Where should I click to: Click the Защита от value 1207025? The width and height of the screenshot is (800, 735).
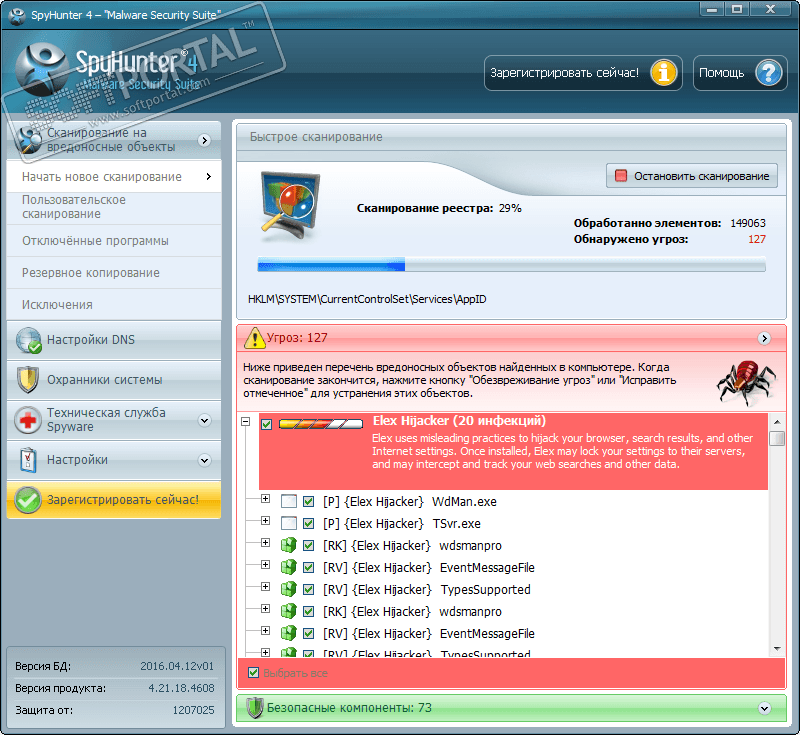pyautogui.click(x=193, y=710)
